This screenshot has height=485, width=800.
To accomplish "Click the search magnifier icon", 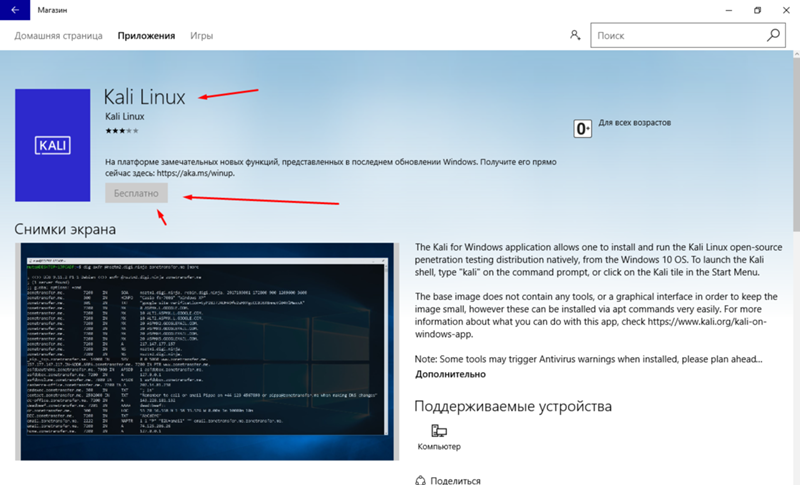I will click(773, 35).
